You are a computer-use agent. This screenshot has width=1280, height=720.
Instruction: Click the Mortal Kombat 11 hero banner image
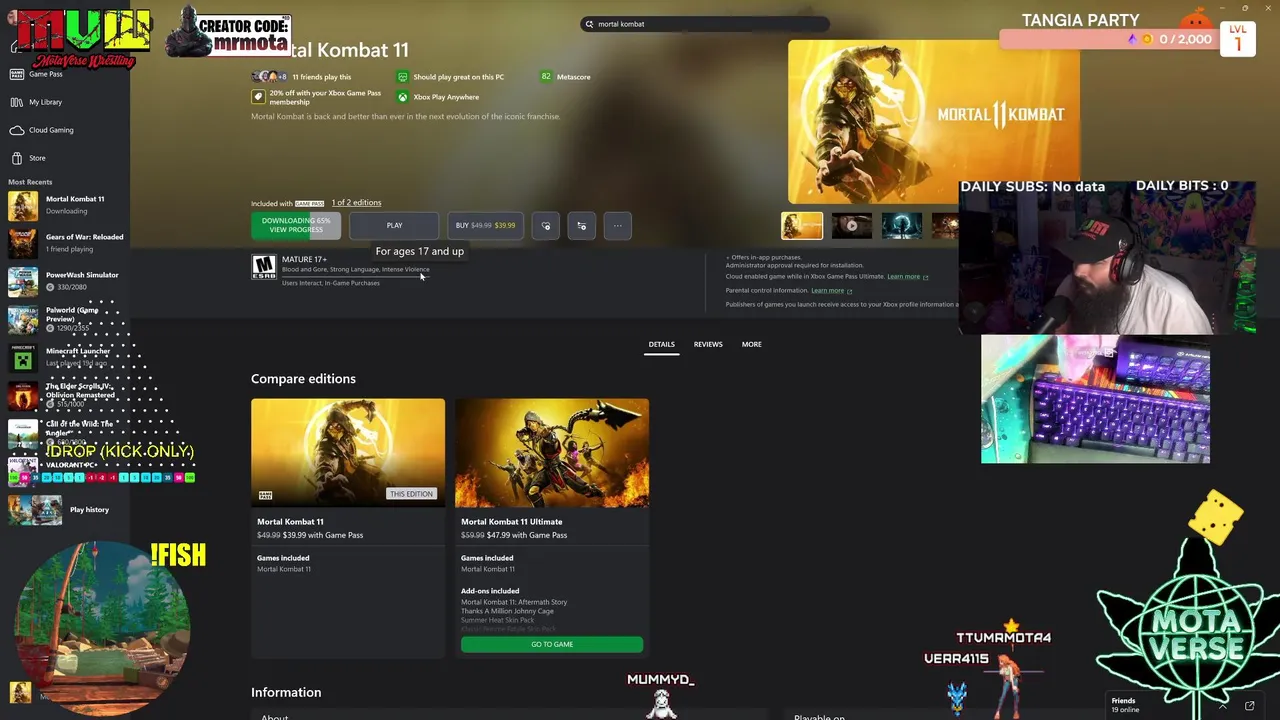pos(934,122)
